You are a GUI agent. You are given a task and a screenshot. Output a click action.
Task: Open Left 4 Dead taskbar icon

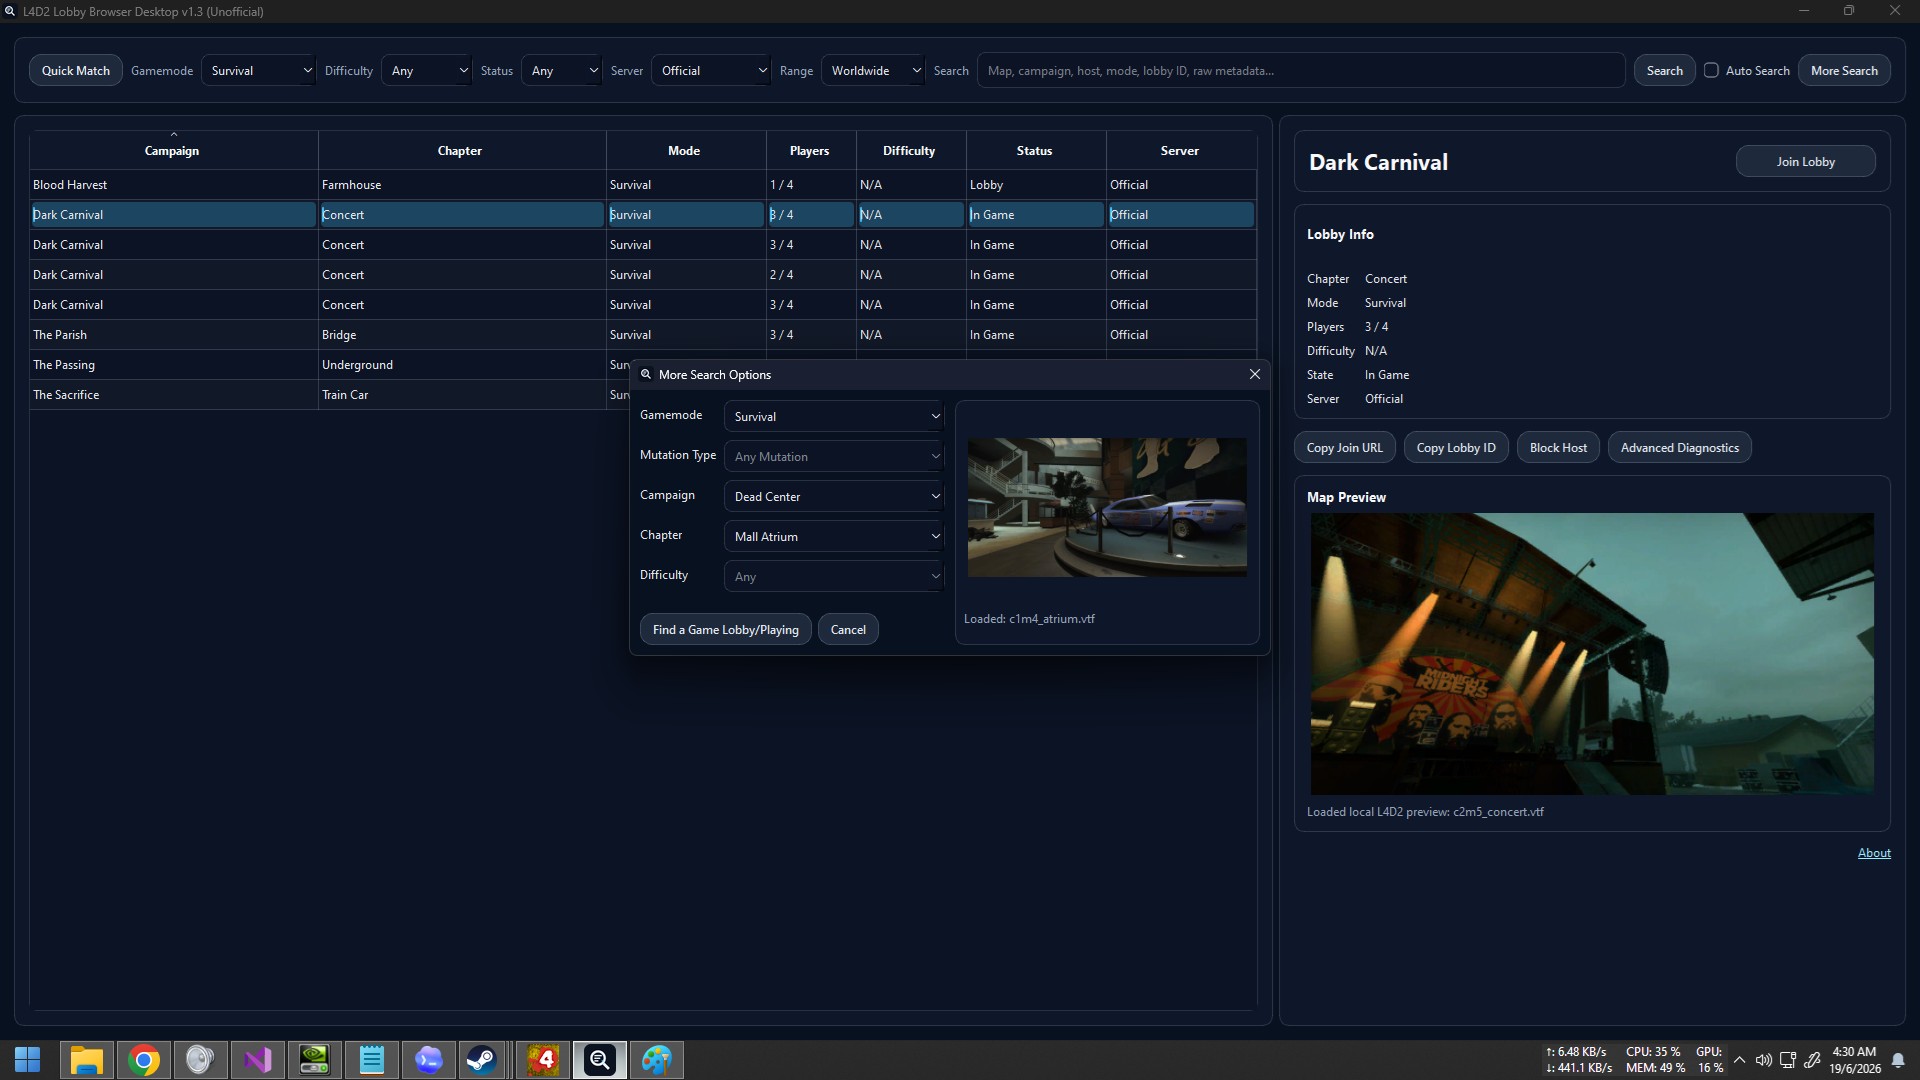(x=543, y=1060)
